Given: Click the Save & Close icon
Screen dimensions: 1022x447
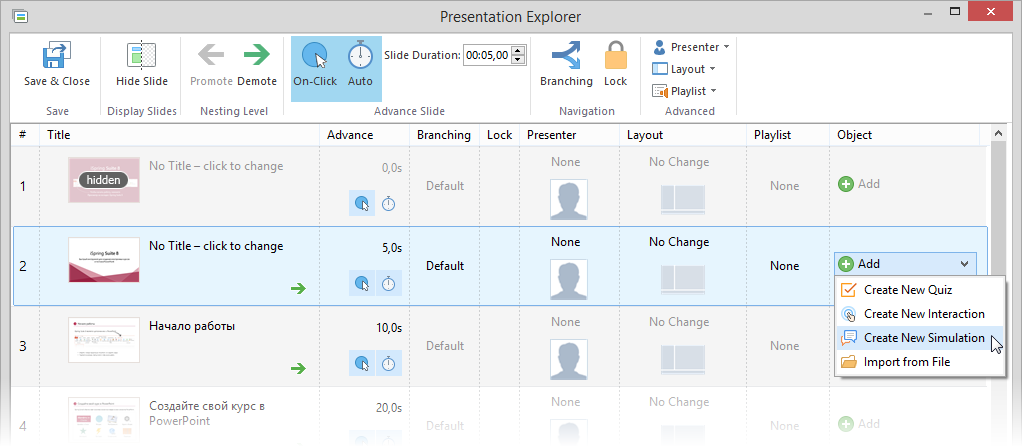Looking at the screenshot, I should point(56,57).
